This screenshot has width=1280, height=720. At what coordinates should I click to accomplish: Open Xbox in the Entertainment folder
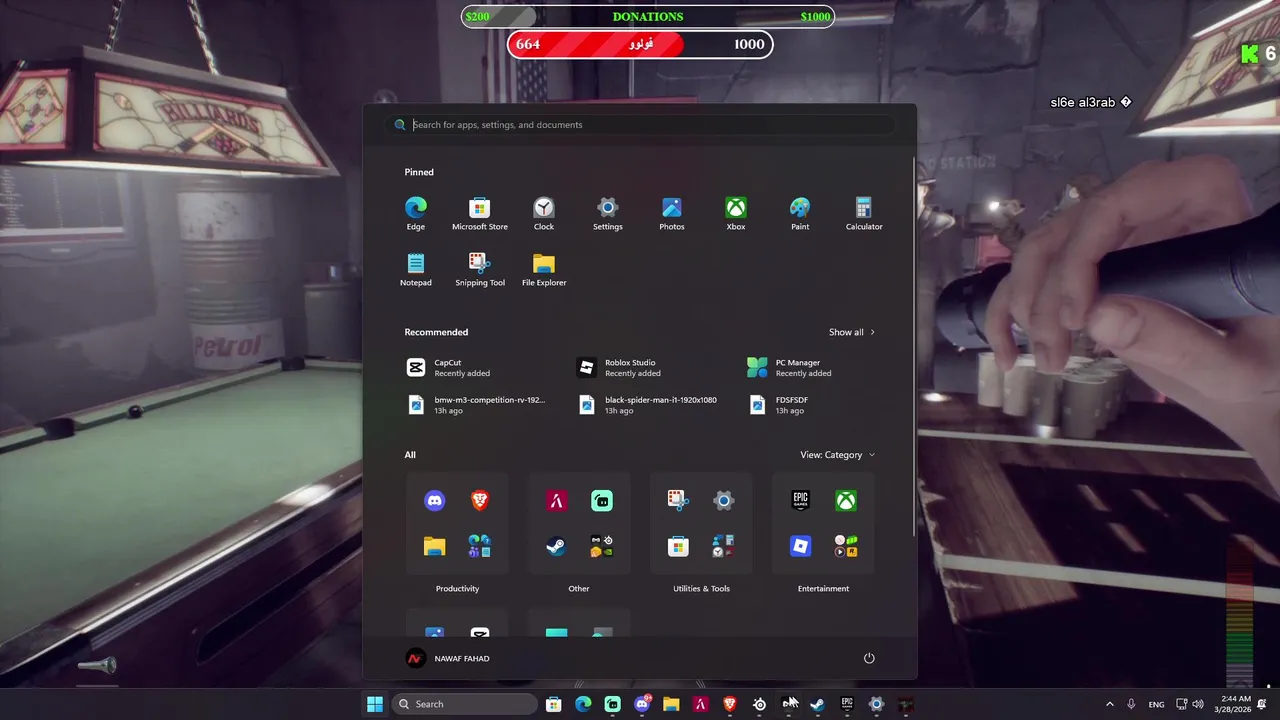coord(846,501)
